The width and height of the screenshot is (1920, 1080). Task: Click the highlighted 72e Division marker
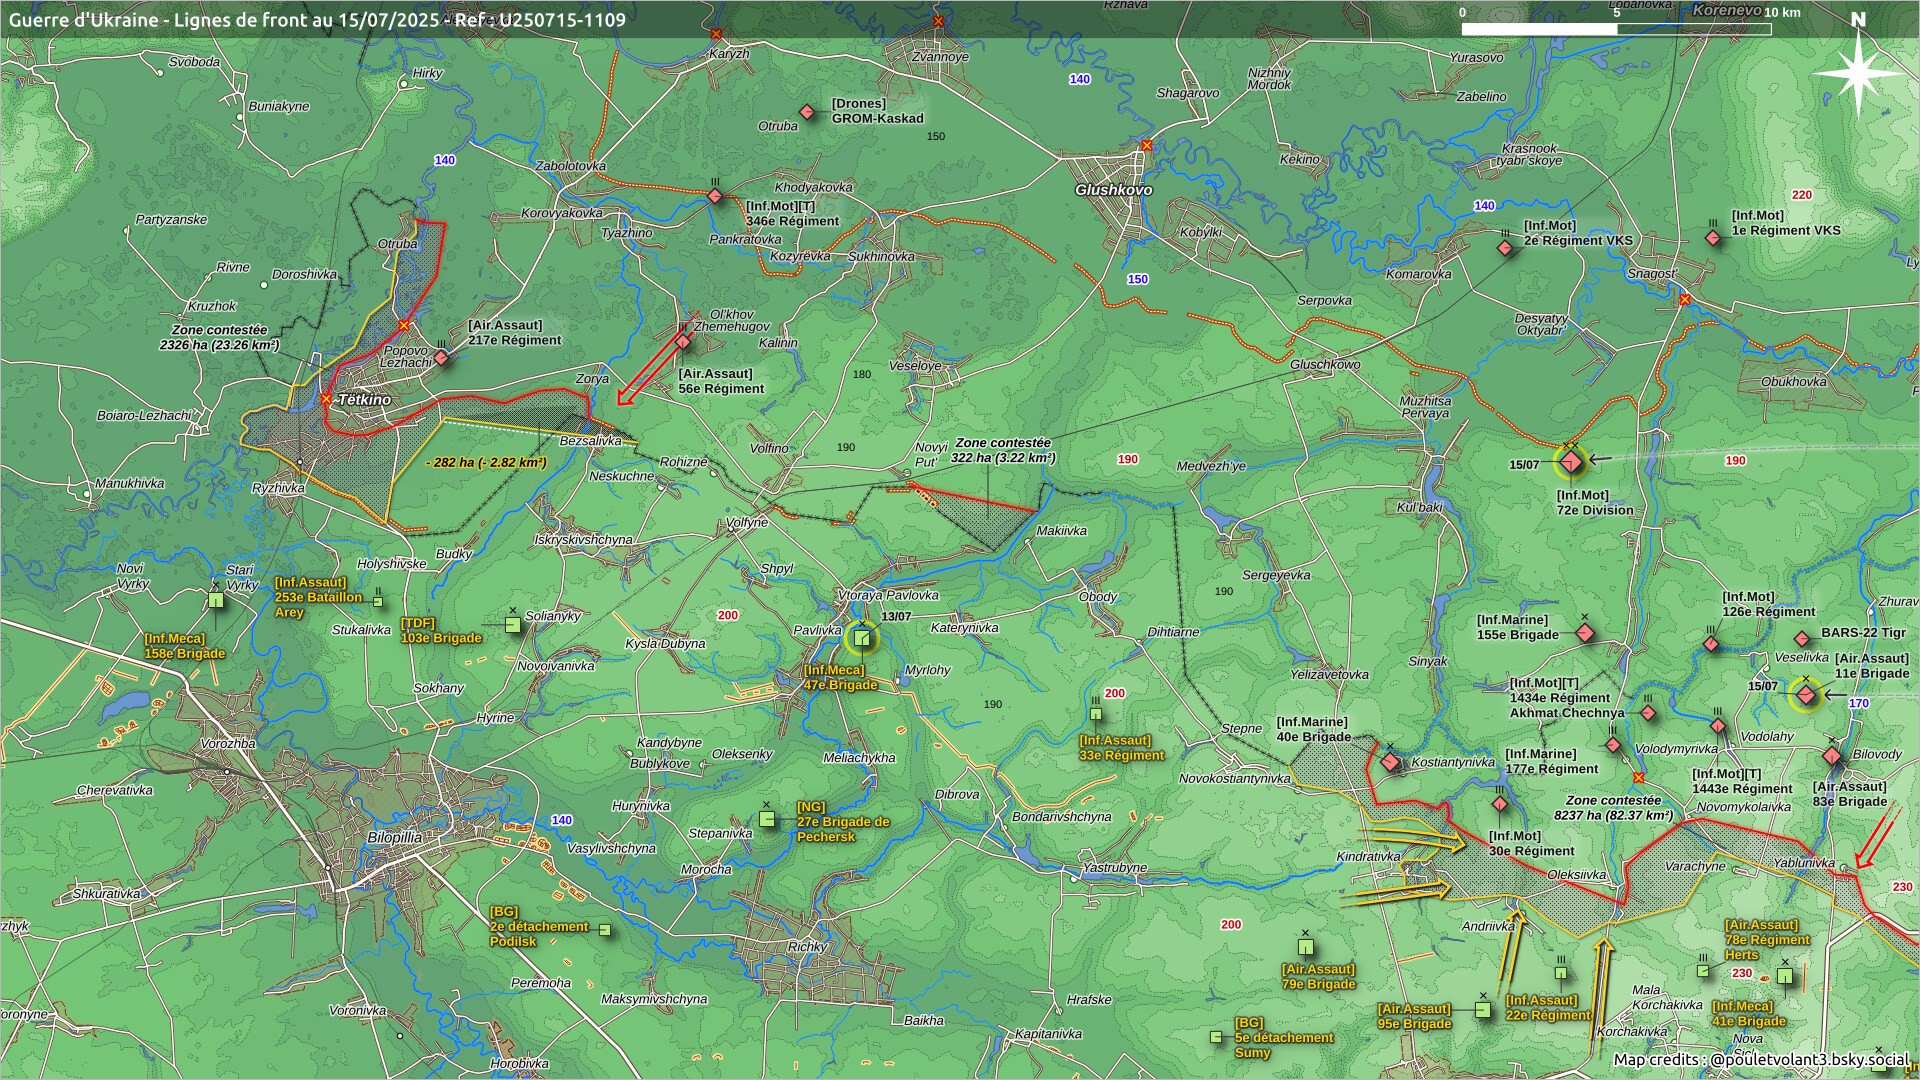click(x=1572, y=462)
